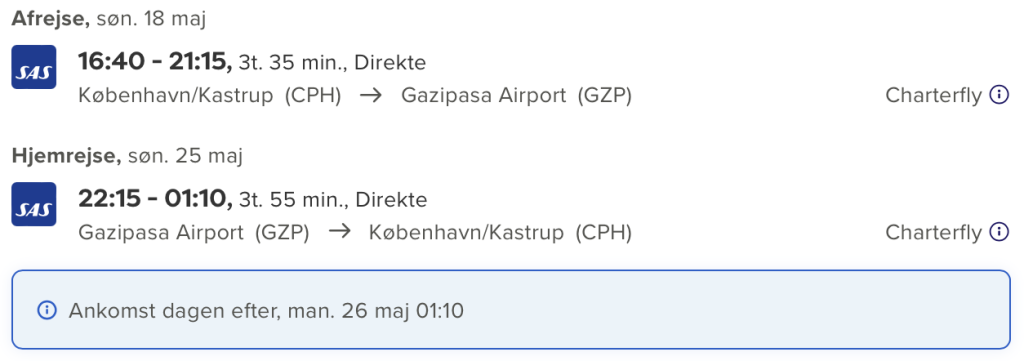This screenshot has height=361, width=1024.
Task: Click the arrow between GZP and CPH
Action: [339, 232]
